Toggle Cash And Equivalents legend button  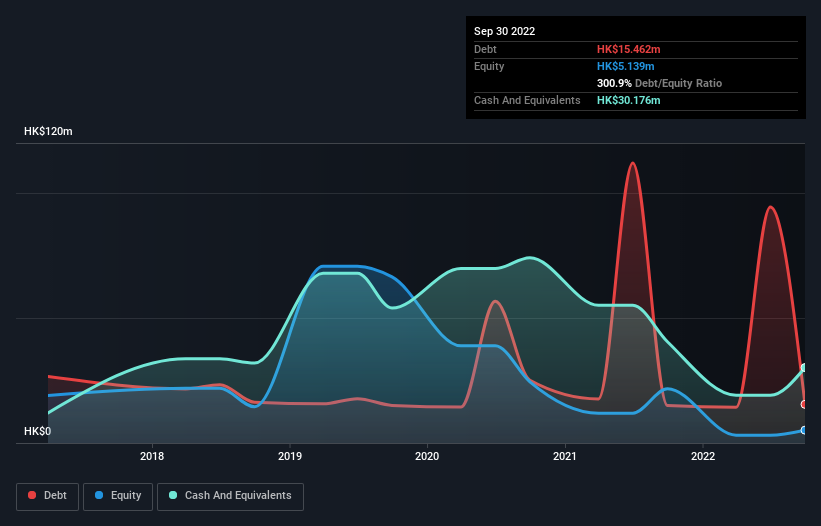pos(230,496)
